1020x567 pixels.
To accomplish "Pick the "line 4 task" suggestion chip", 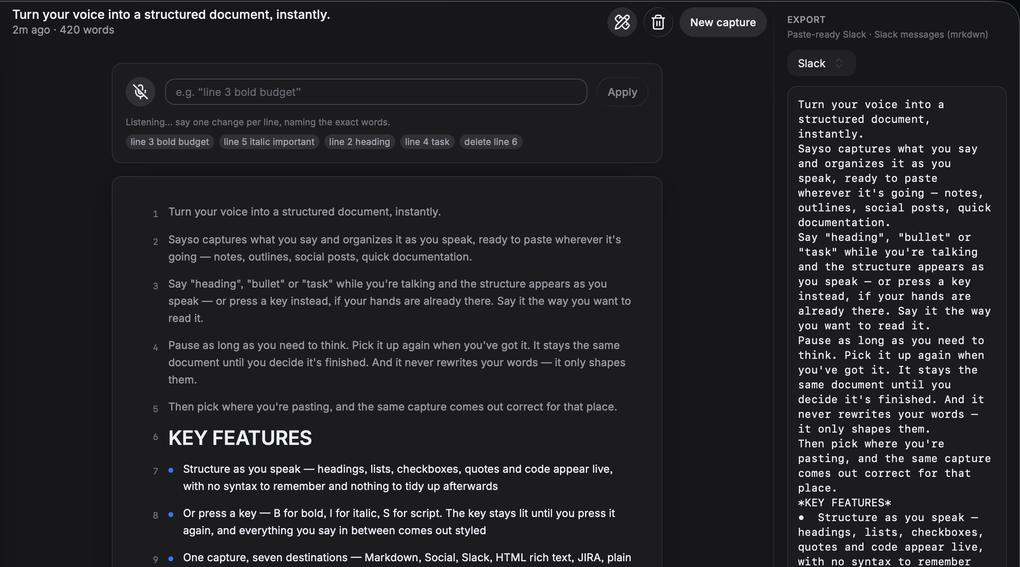I will pos(427,142).
